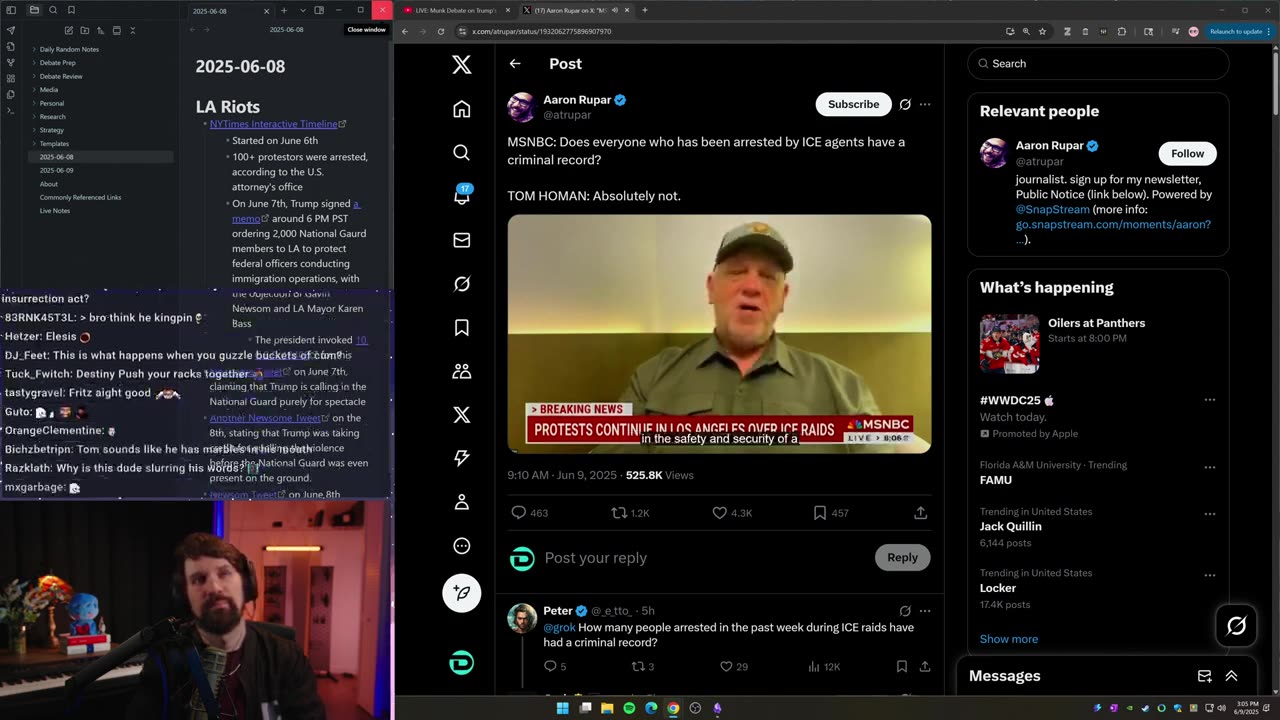Click Show more under trends
Image resolution: width=1280 pixels, height=720 pixels.
1008,639
